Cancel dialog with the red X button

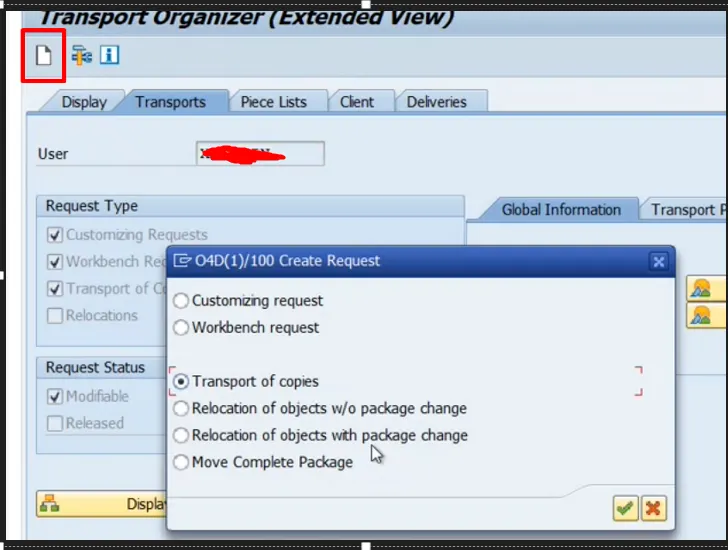(653, 508)
